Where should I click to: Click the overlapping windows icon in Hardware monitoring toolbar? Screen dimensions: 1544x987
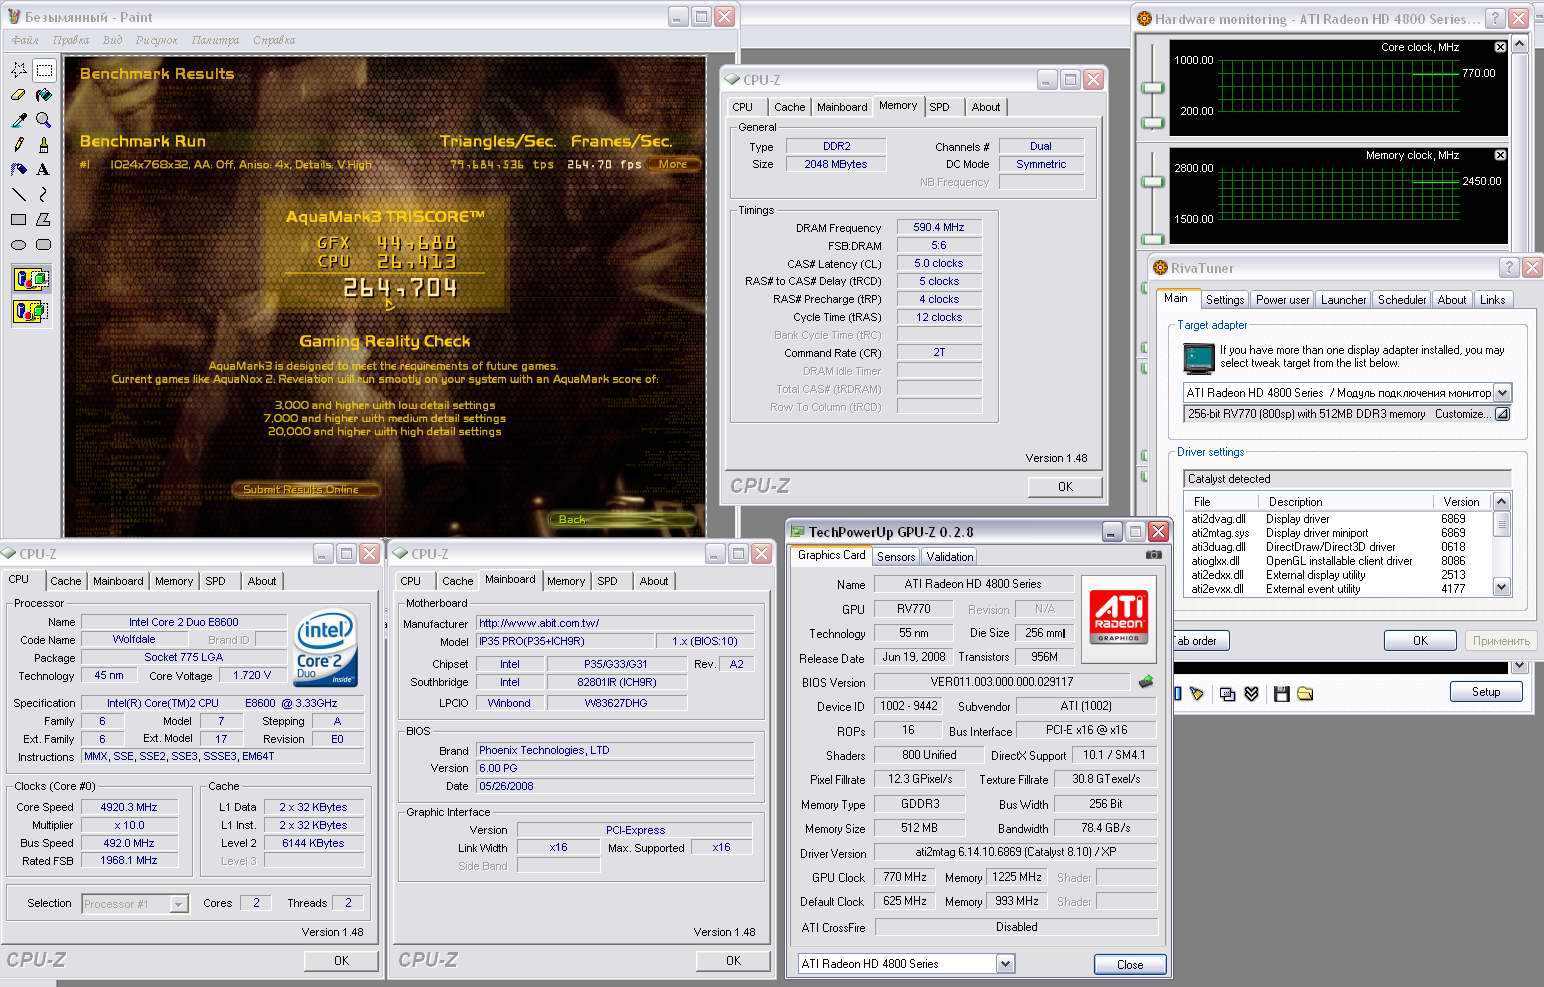coord(1227,693)
